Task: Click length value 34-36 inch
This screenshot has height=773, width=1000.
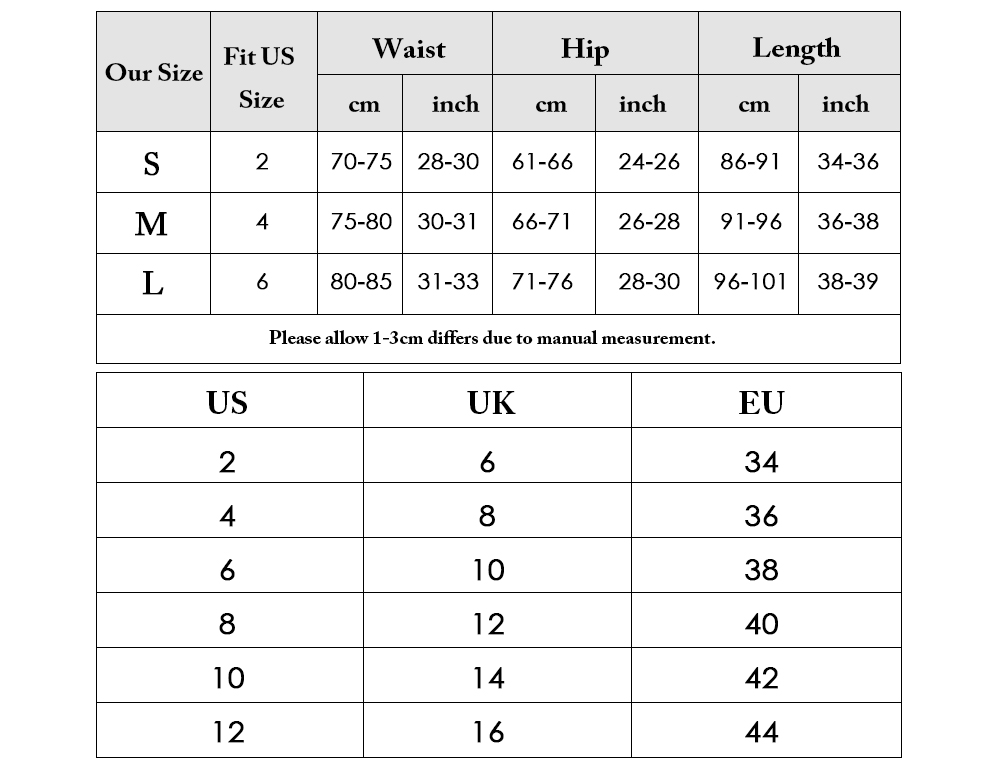Action: 849,163
